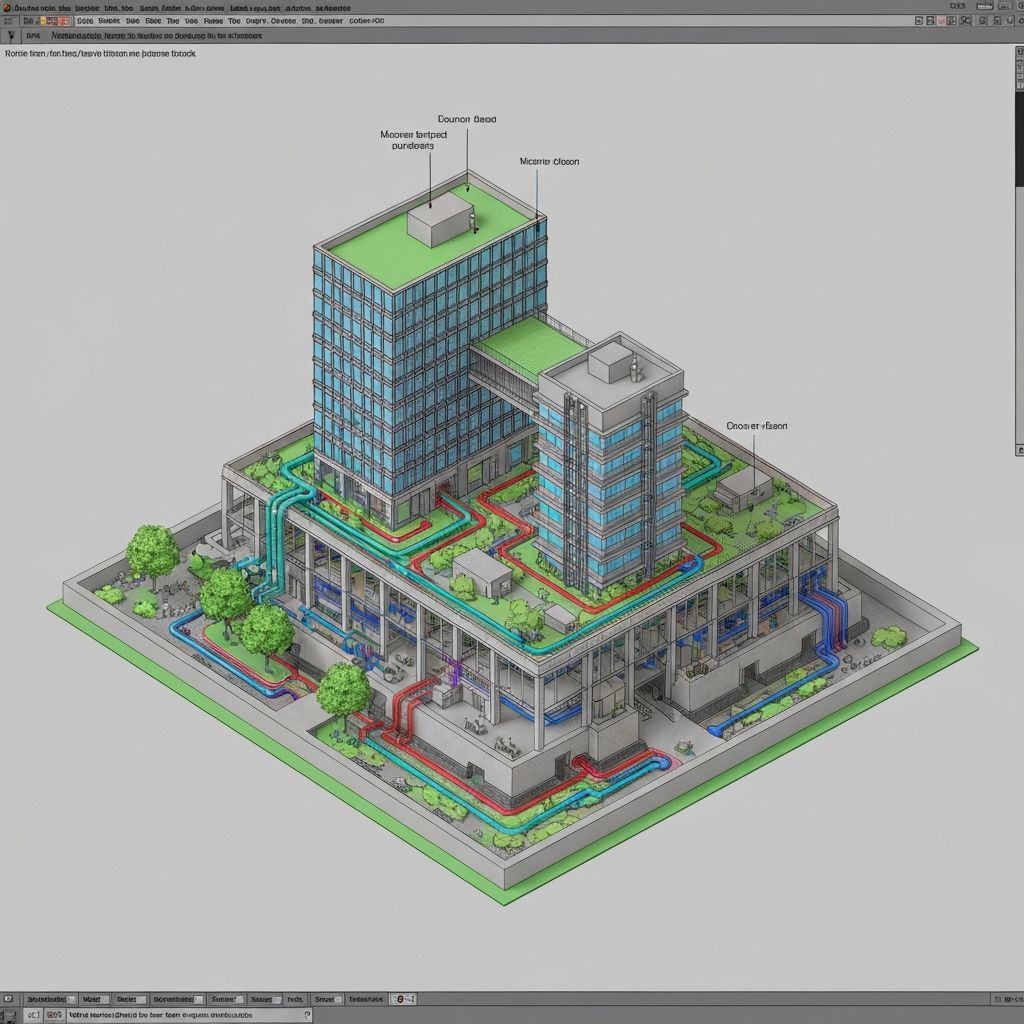Click the 'Dounon fleed' callout label on the tower

tap(466, 119)
